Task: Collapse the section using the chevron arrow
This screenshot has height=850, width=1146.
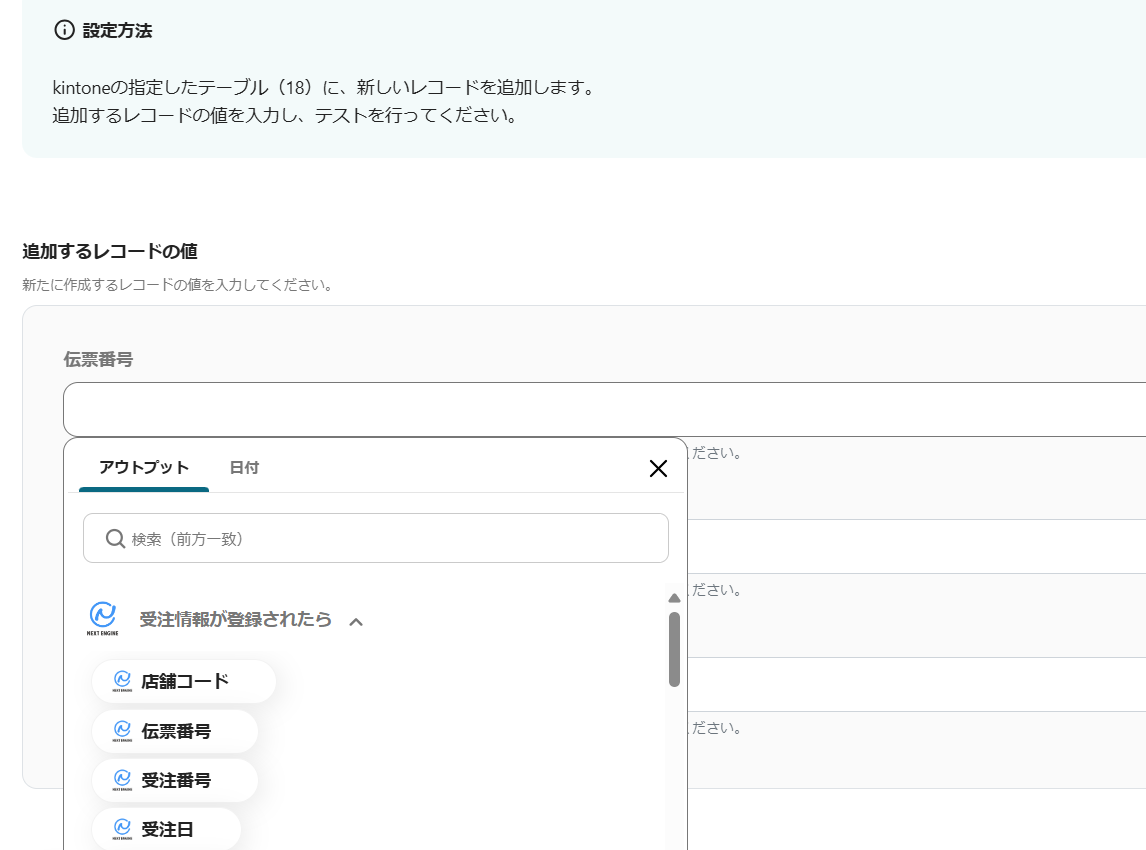Action: coord(356,621)
